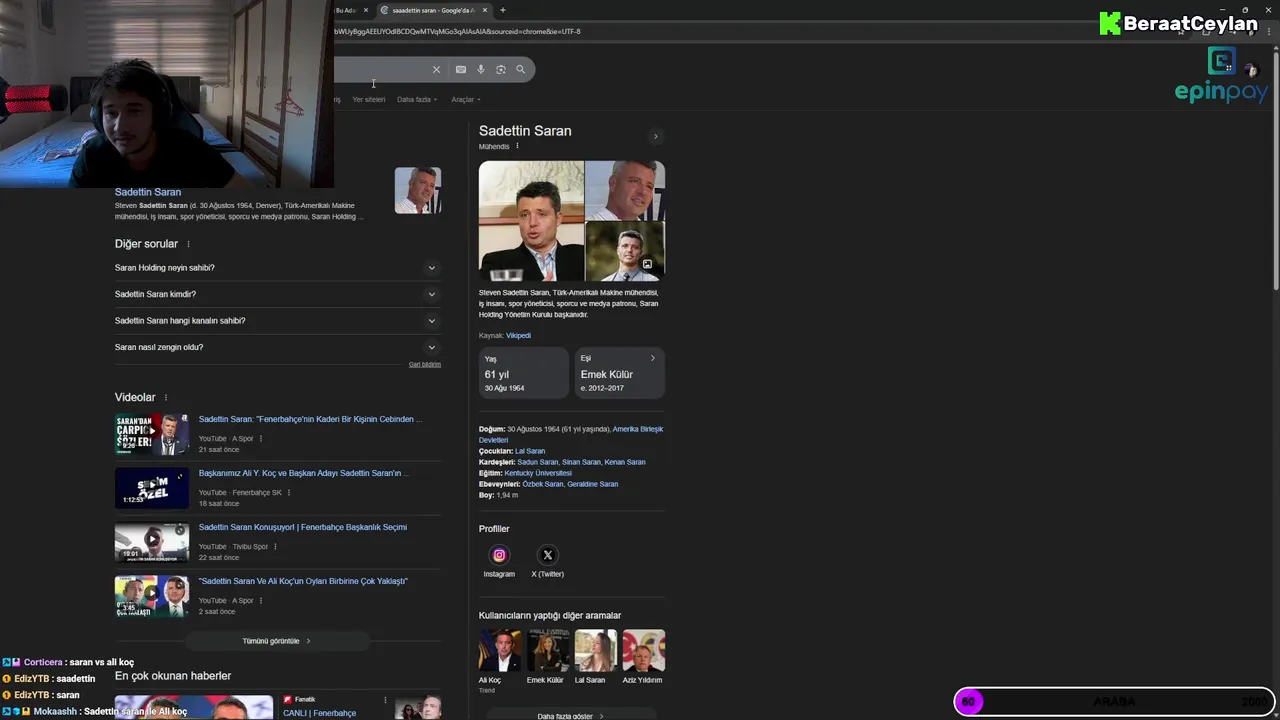Open the Ali Koç related search thumbnail

(x=499, y=650)
